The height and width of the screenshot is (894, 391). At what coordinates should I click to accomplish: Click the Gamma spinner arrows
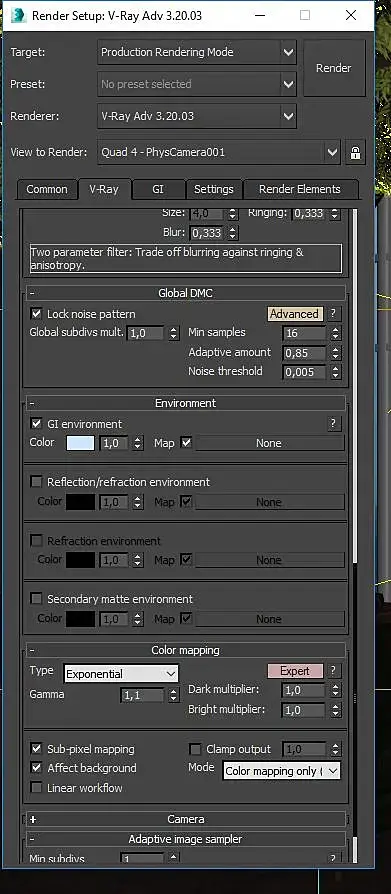tap(173, 696)
